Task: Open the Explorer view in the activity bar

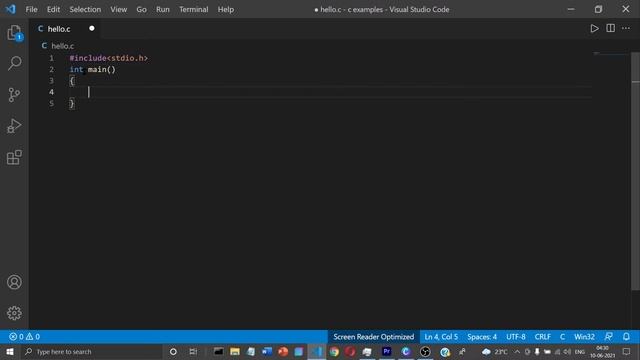Action: pos(14,33)
